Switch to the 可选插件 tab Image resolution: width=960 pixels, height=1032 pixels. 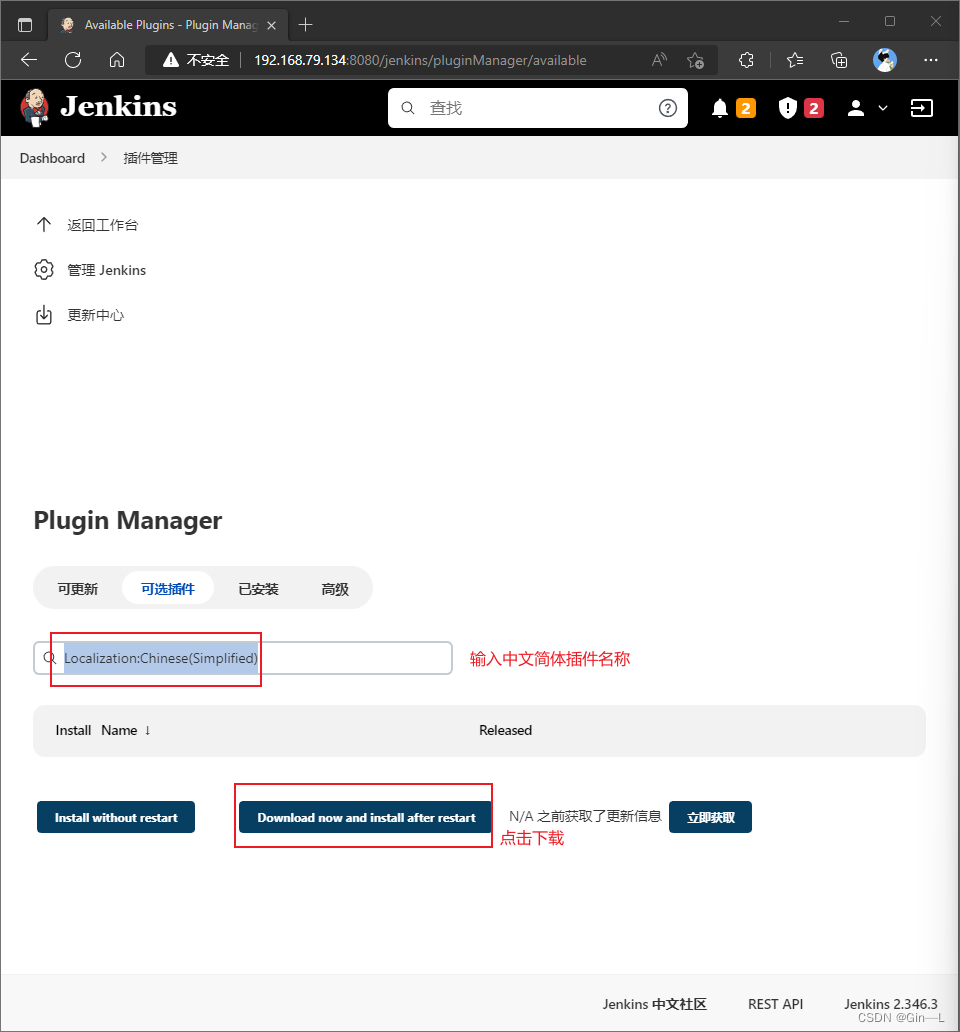168,588
